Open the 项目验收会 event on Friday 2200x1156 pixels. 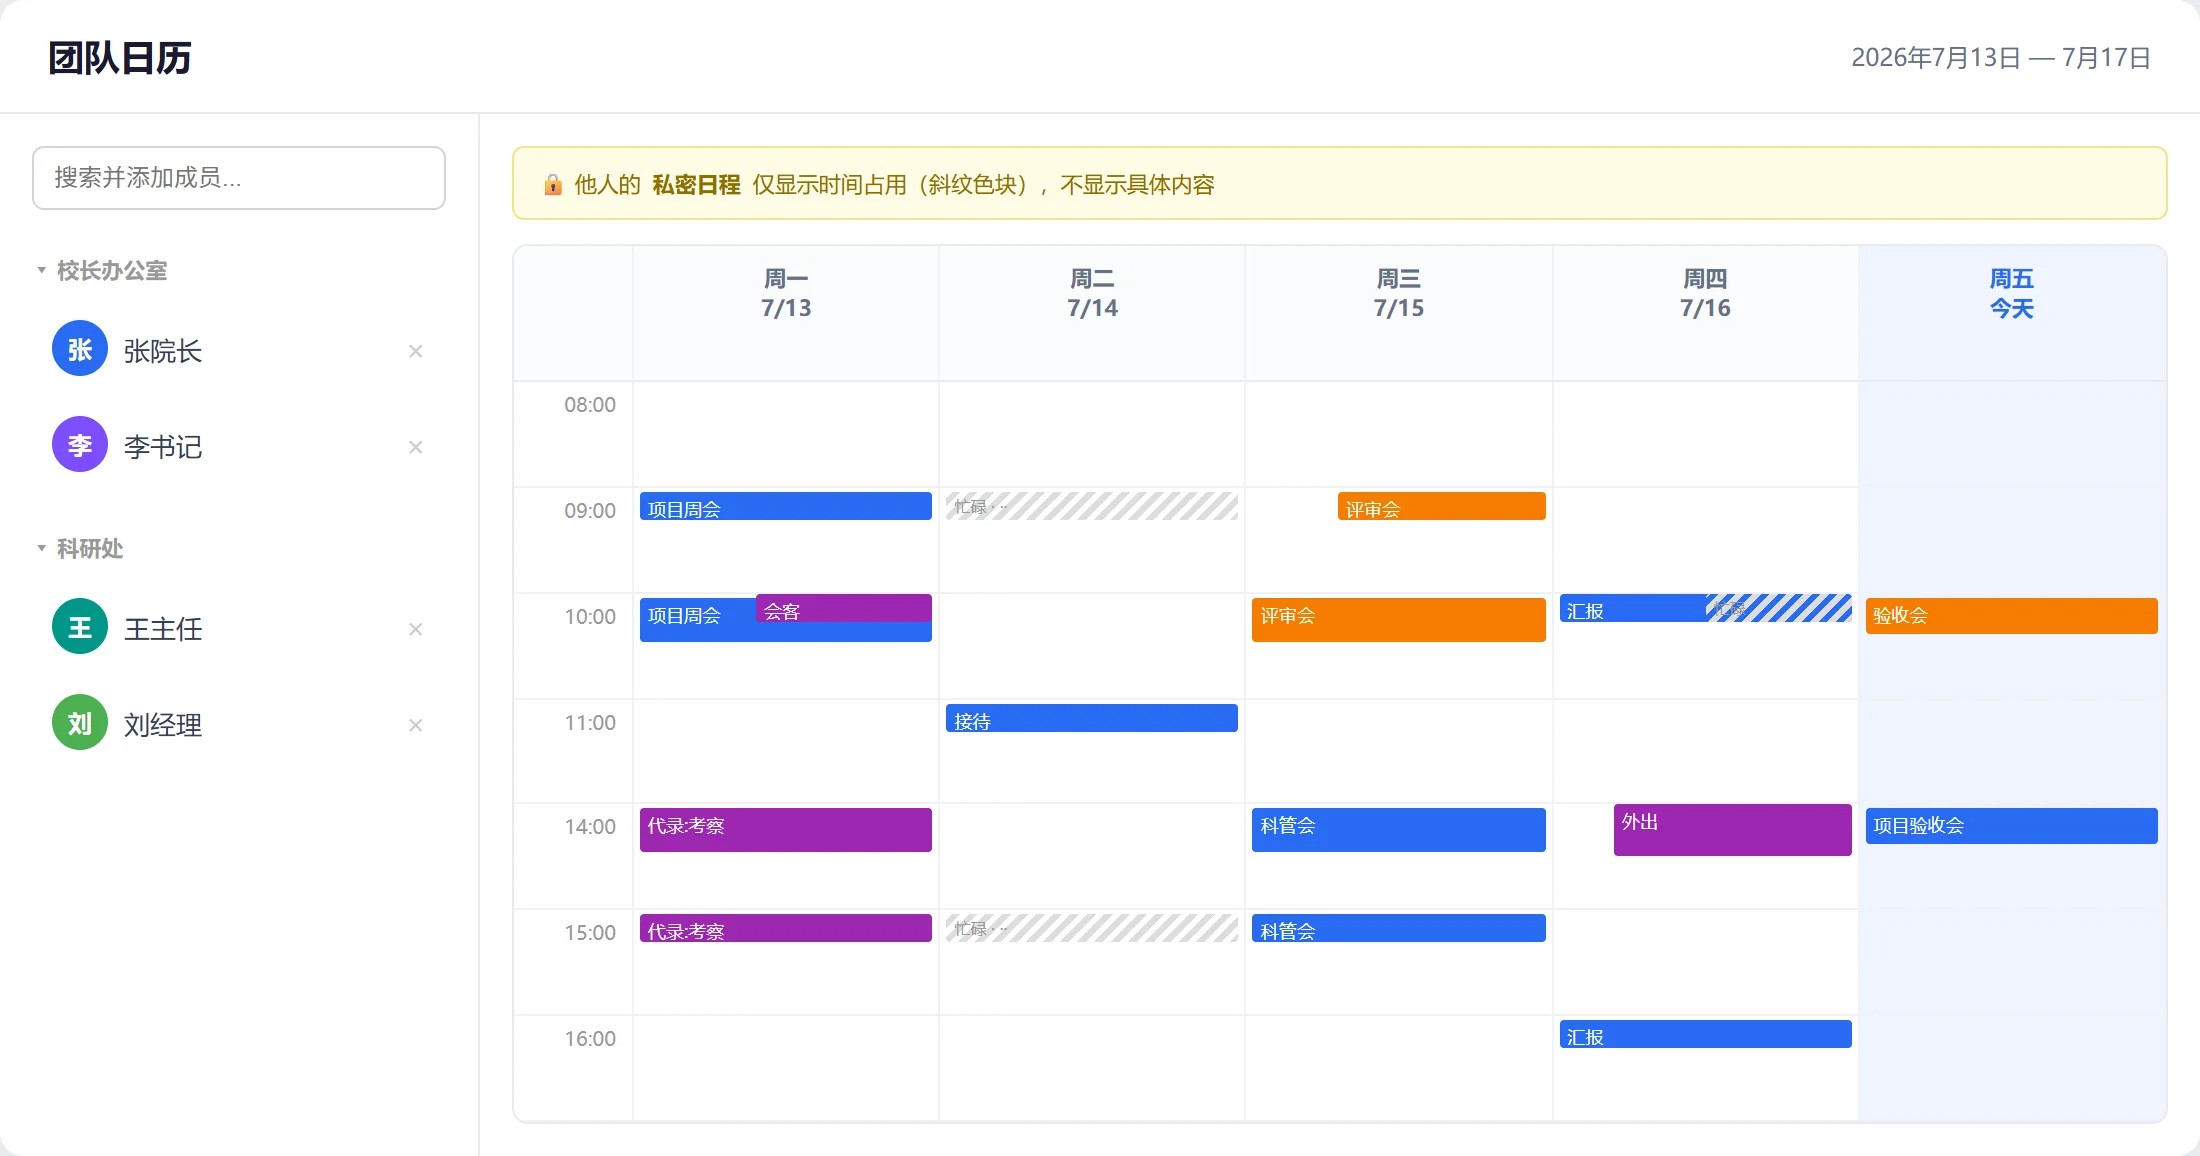click(2012, 826)
